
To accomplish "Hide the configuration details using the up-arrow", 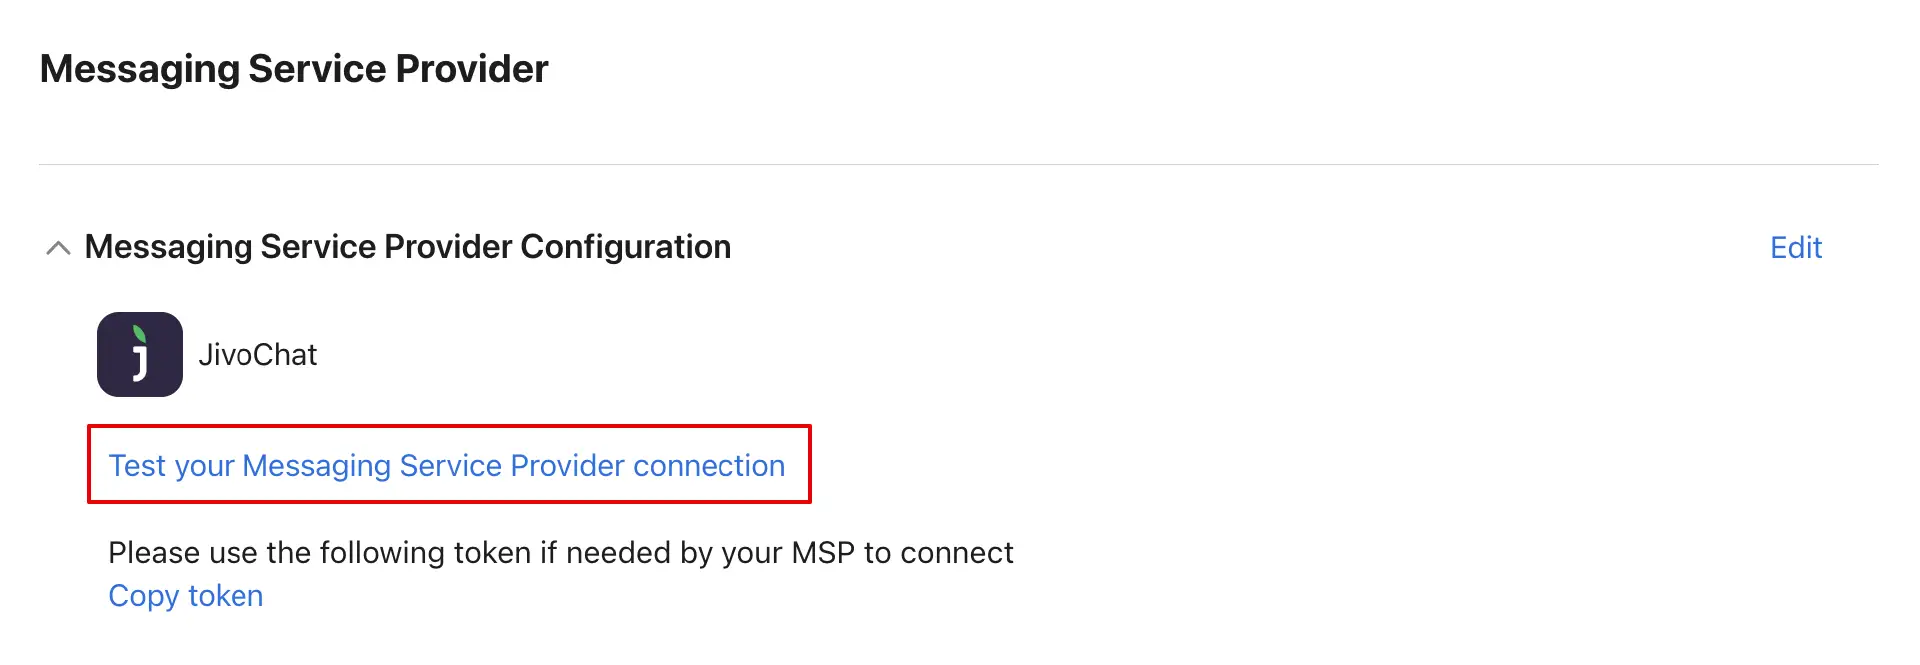I will click(x=58, y=248).
